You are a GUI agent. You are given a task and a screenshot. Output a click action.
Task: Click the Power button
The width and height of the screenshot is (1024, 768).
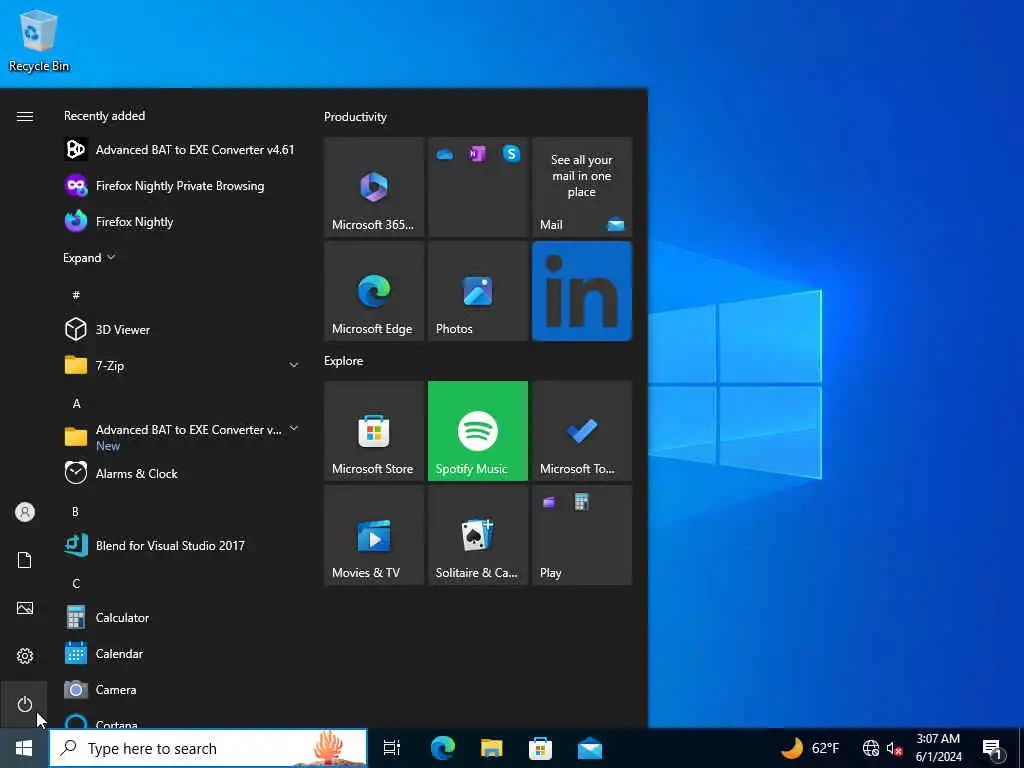pyautogui.click(x=25, y=704)
